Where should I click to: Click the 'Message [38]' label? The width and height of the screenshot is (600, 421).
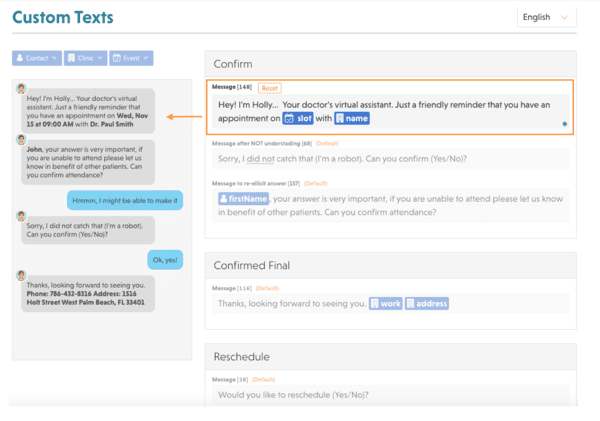[x=230, y=380]
